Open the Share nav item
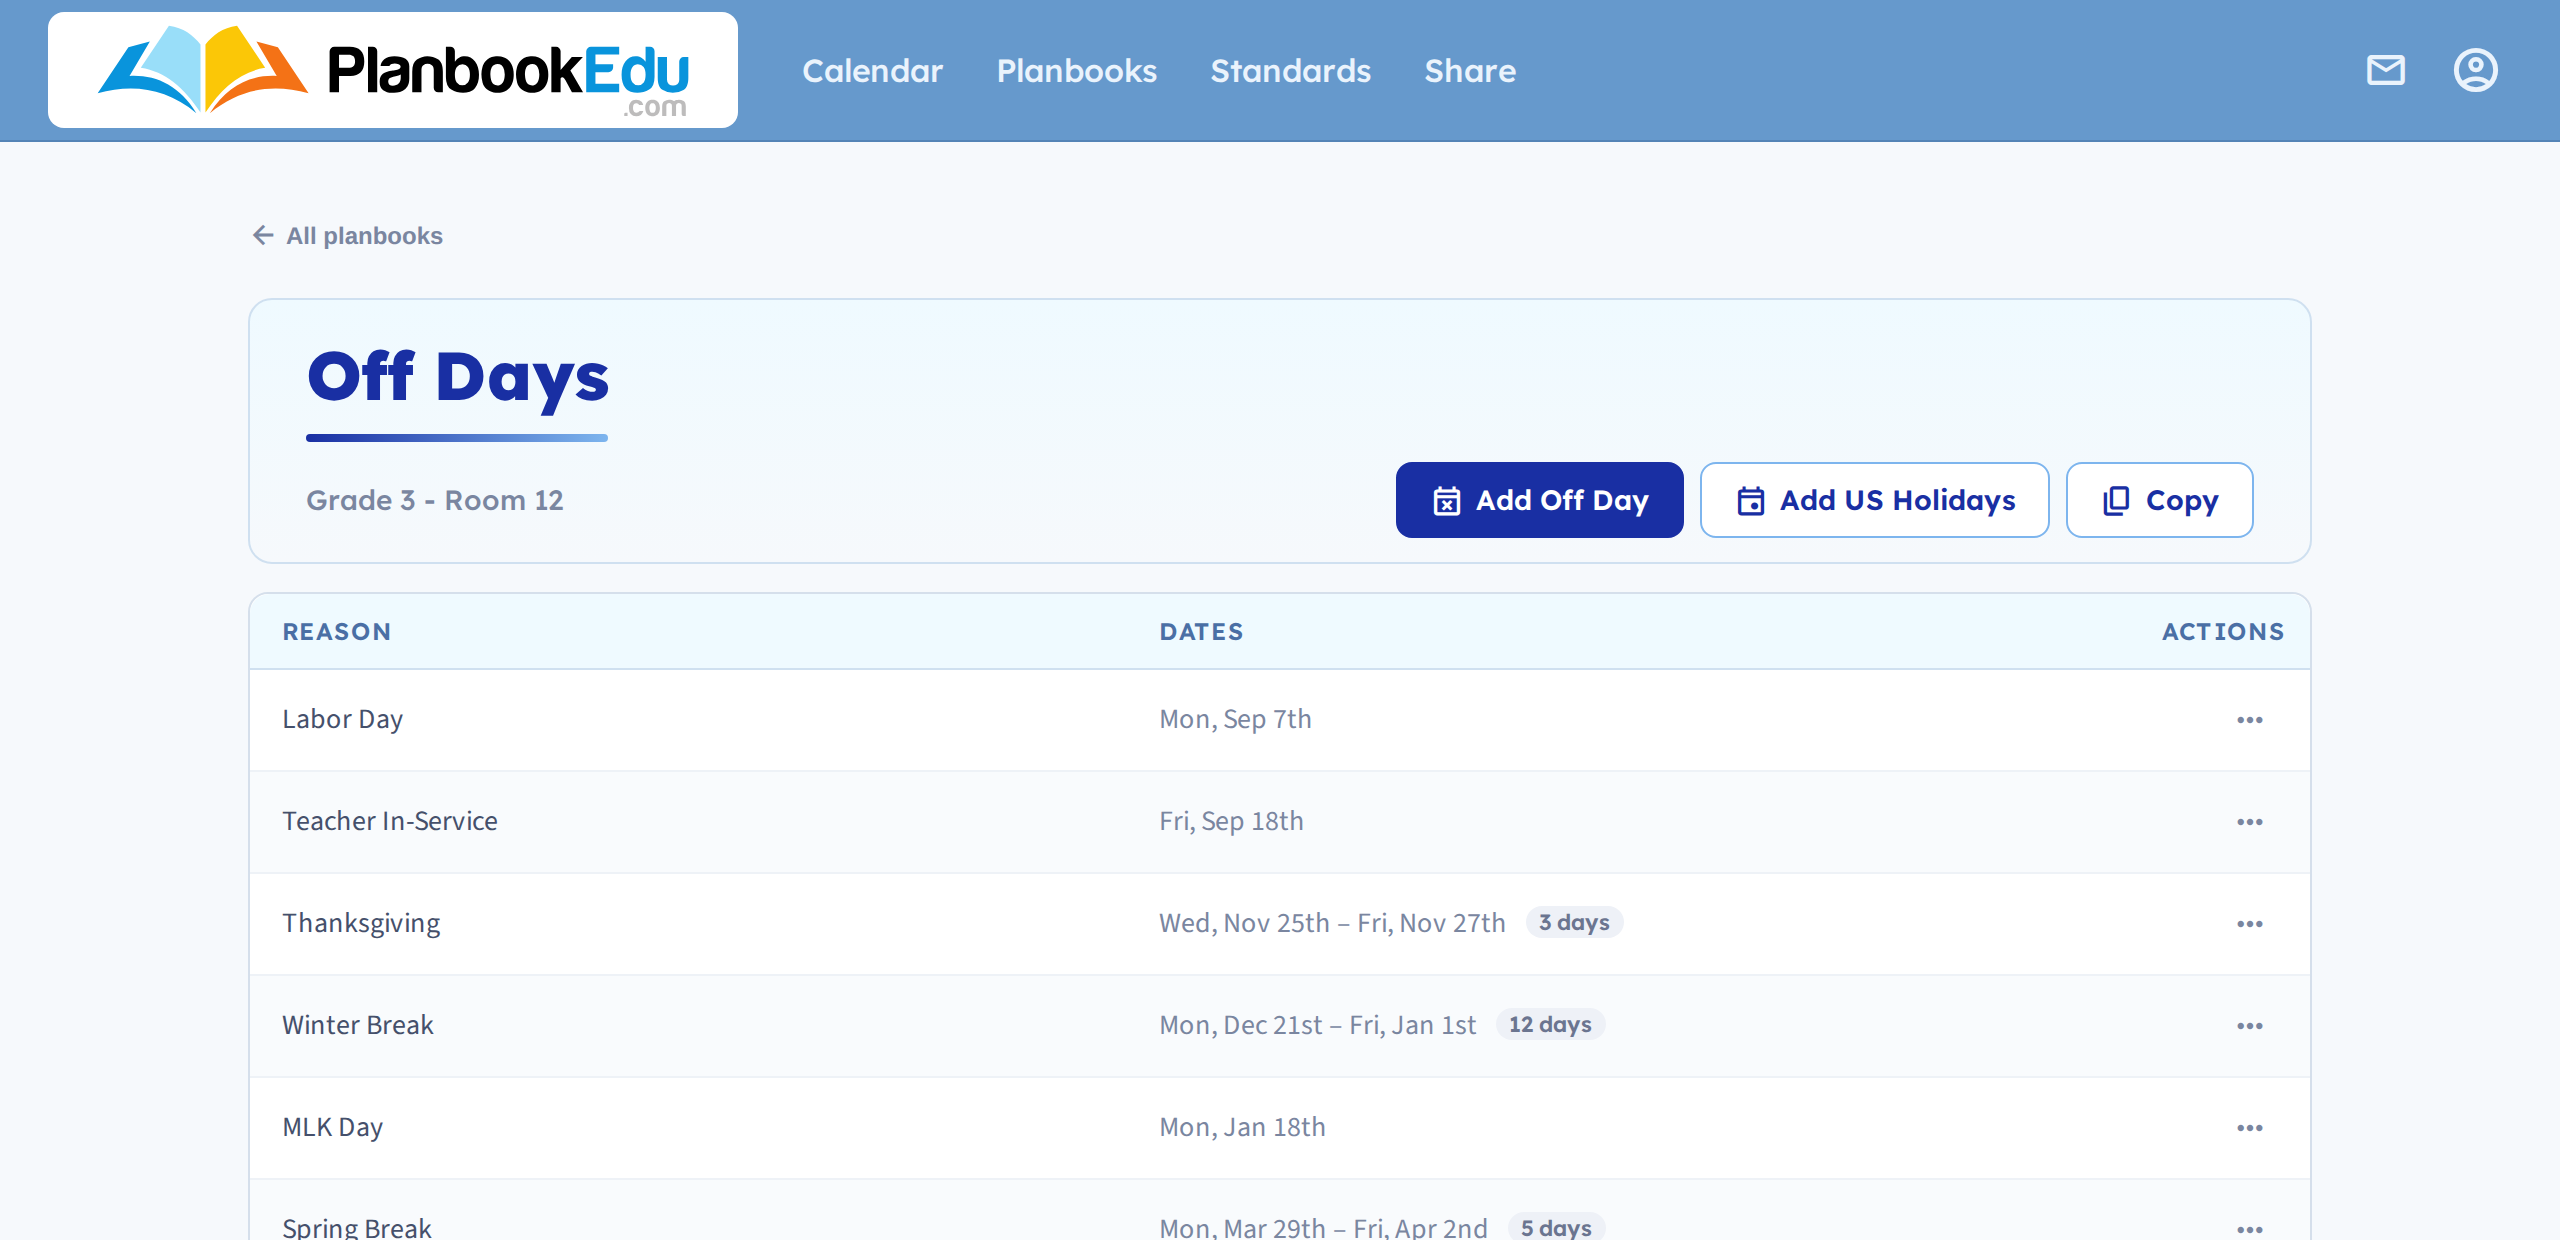The image size is (2560, 1240). [1470, 71]
